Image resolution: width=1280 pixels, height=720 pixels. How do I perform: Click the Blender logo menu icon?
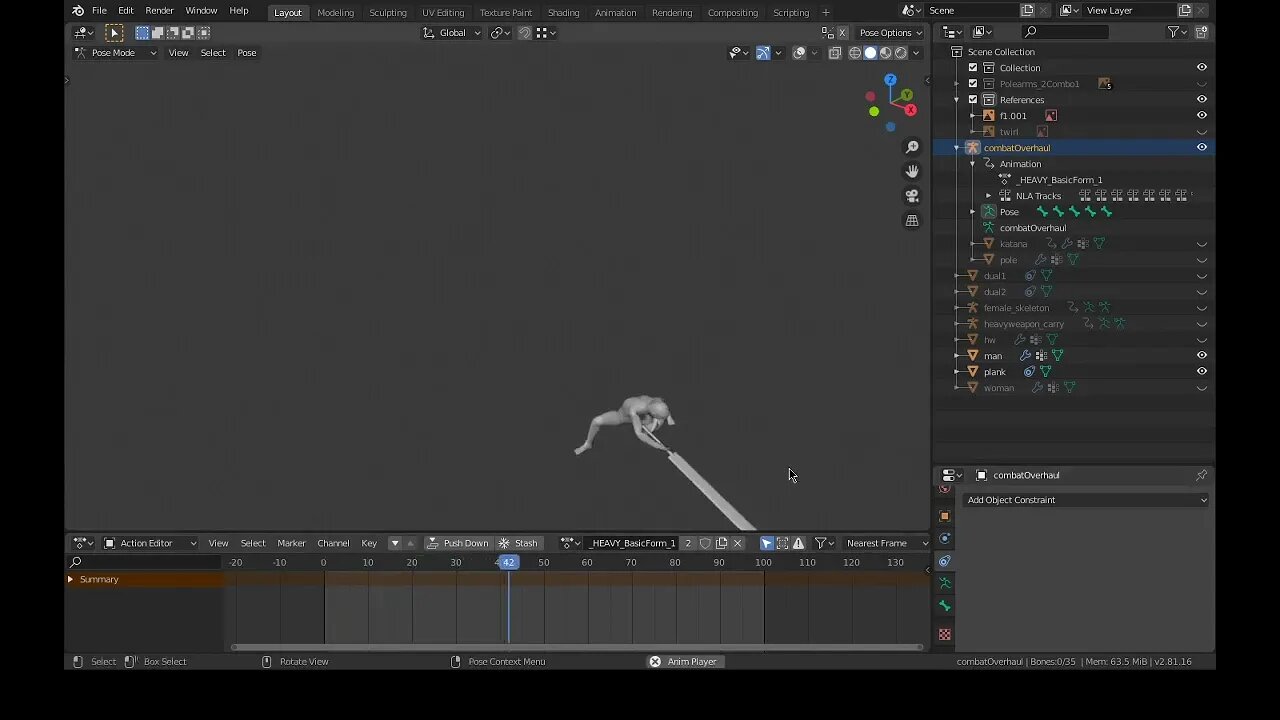coord(78,11)
